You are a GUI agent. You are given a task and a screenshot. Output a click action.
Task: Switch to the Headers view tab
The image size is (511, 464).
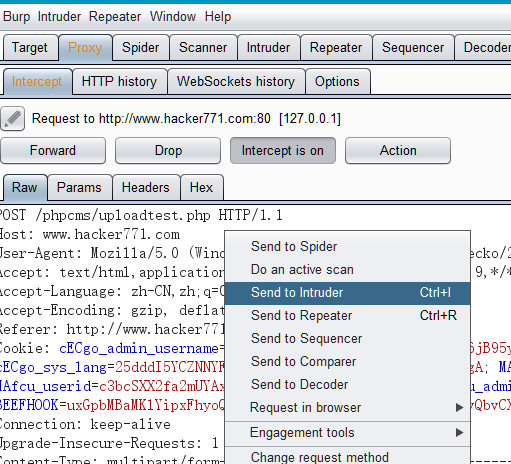click(146, 187)
